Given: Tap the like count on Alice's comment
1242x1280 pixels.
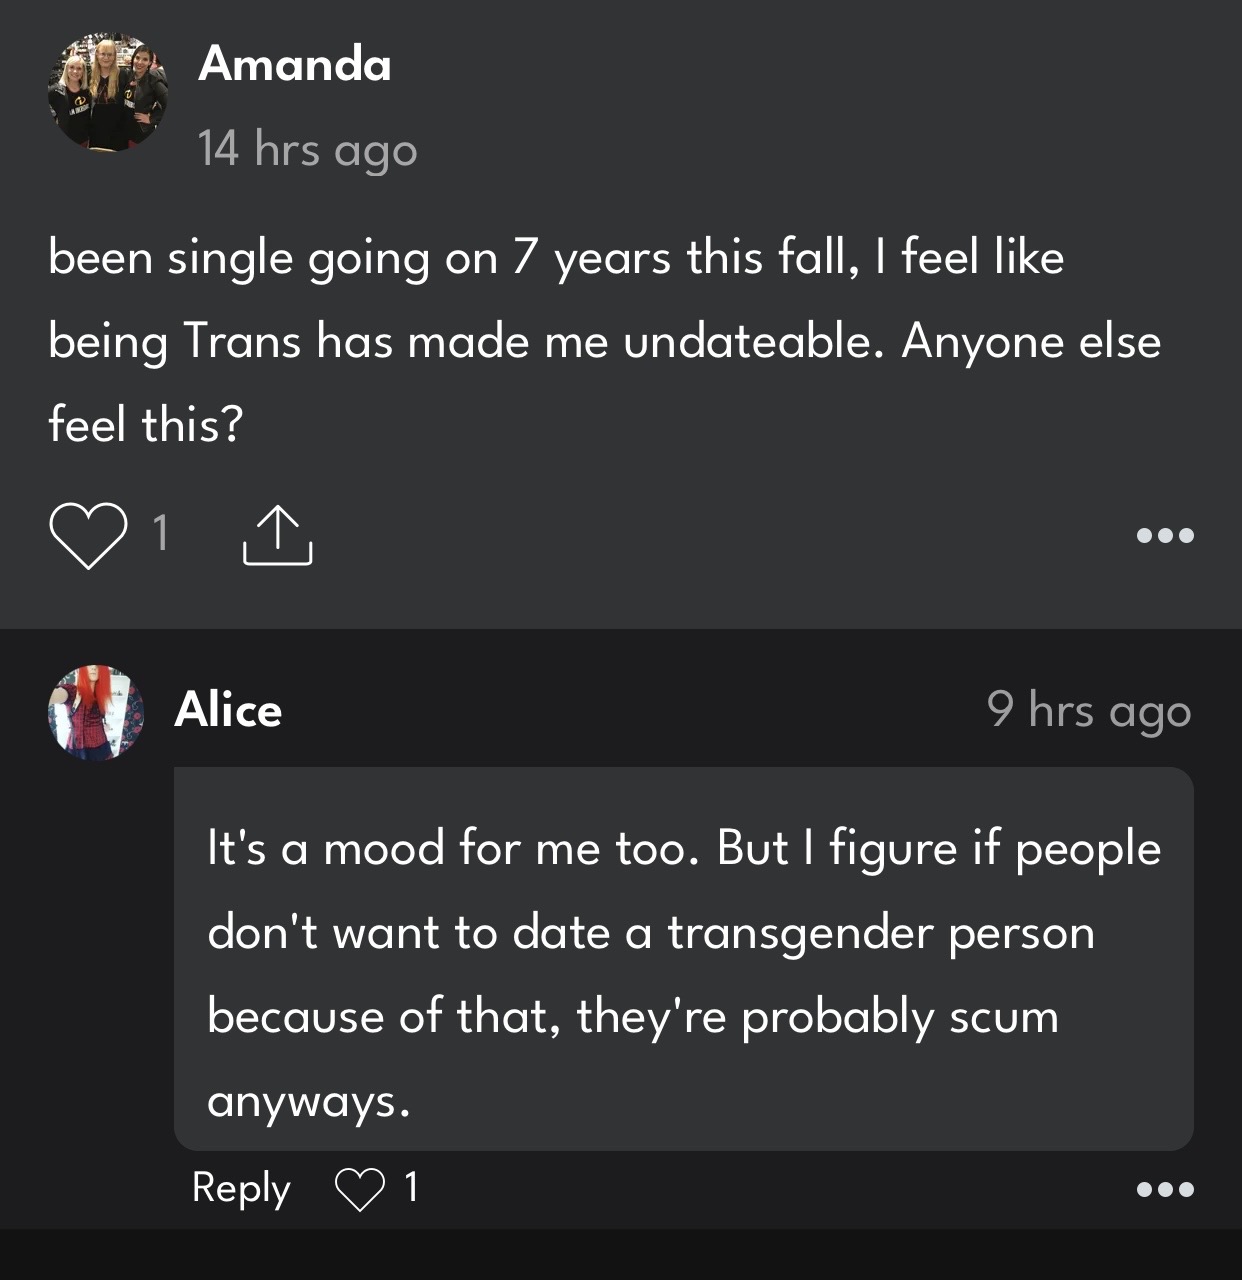Looking at the screenshot, I should click(411, 1188).
